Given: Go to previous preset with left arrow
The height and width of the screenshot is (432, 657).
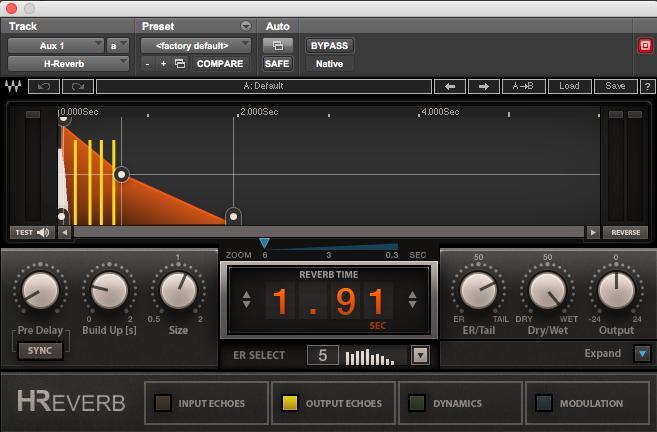Looking at the screenshot, I should point(450,86).
